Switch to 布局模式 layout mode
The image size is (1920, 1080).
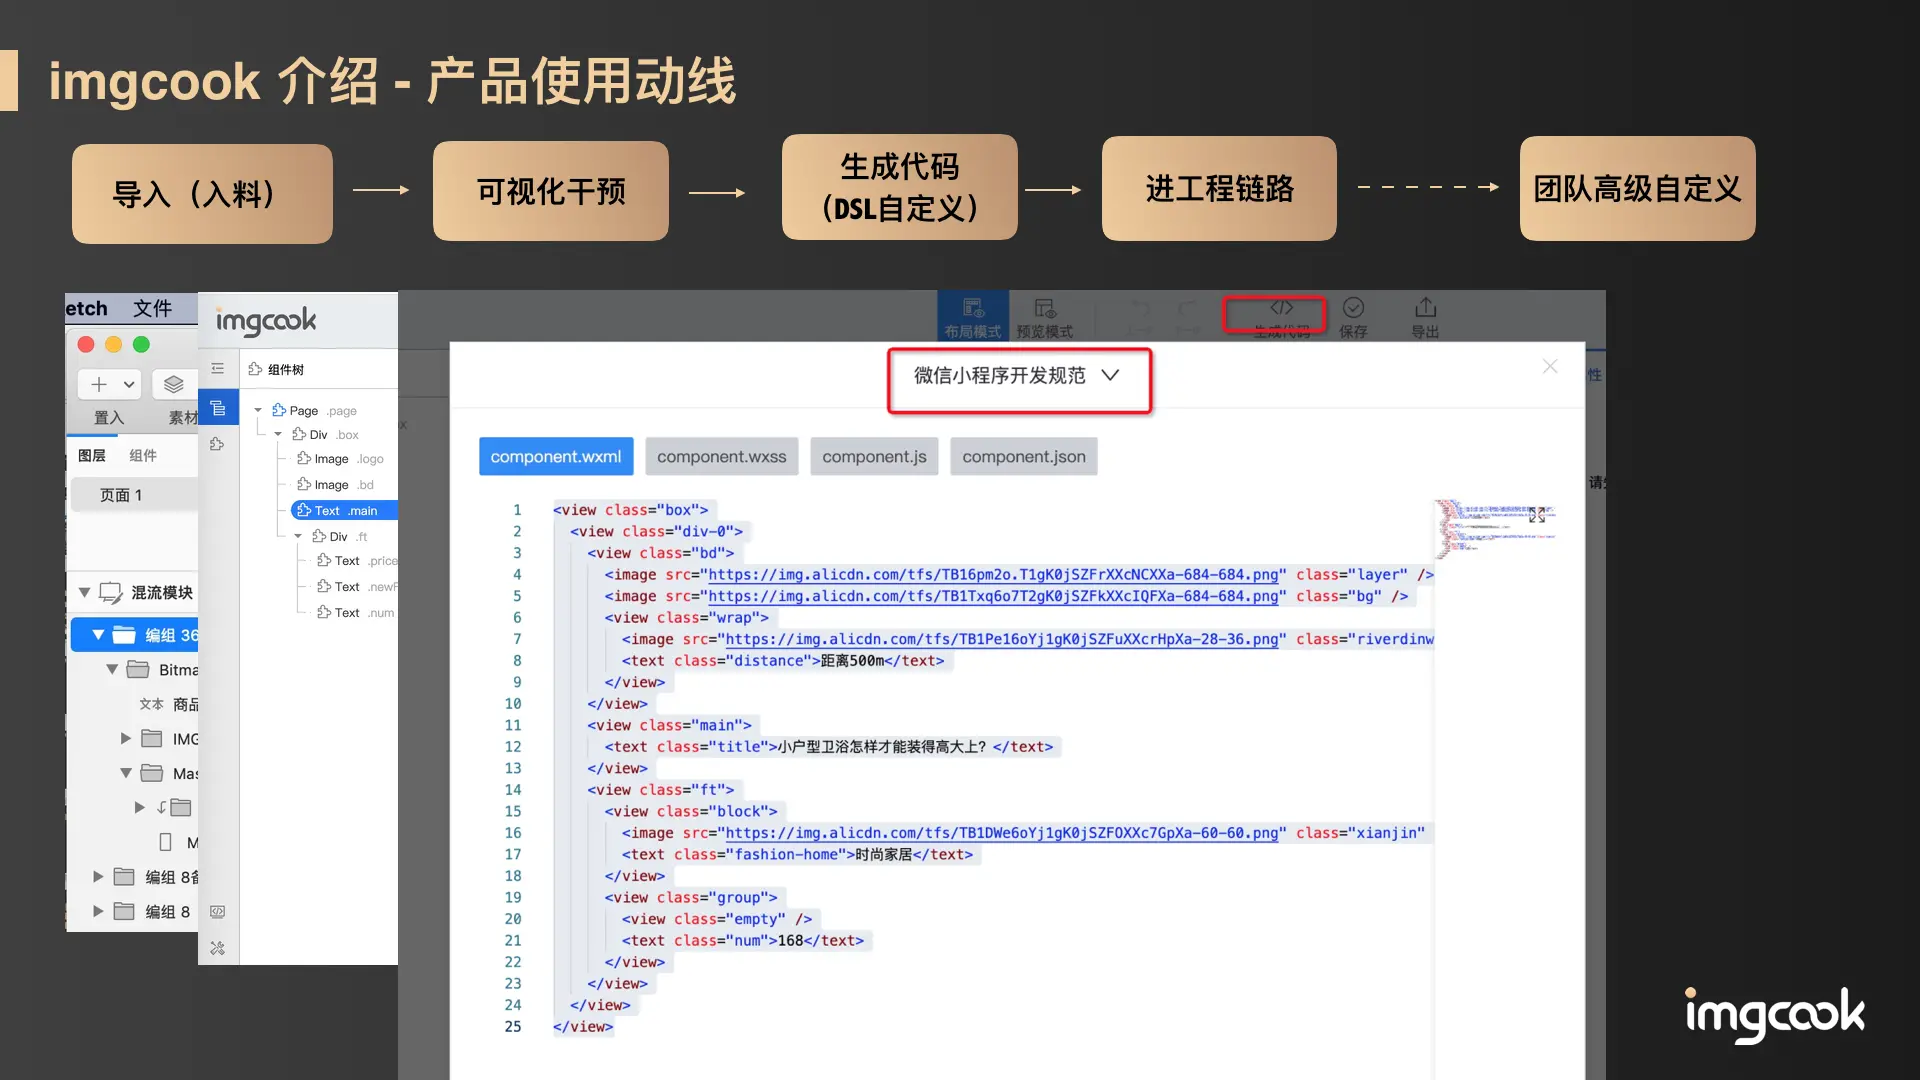click(x=972, y=316)
